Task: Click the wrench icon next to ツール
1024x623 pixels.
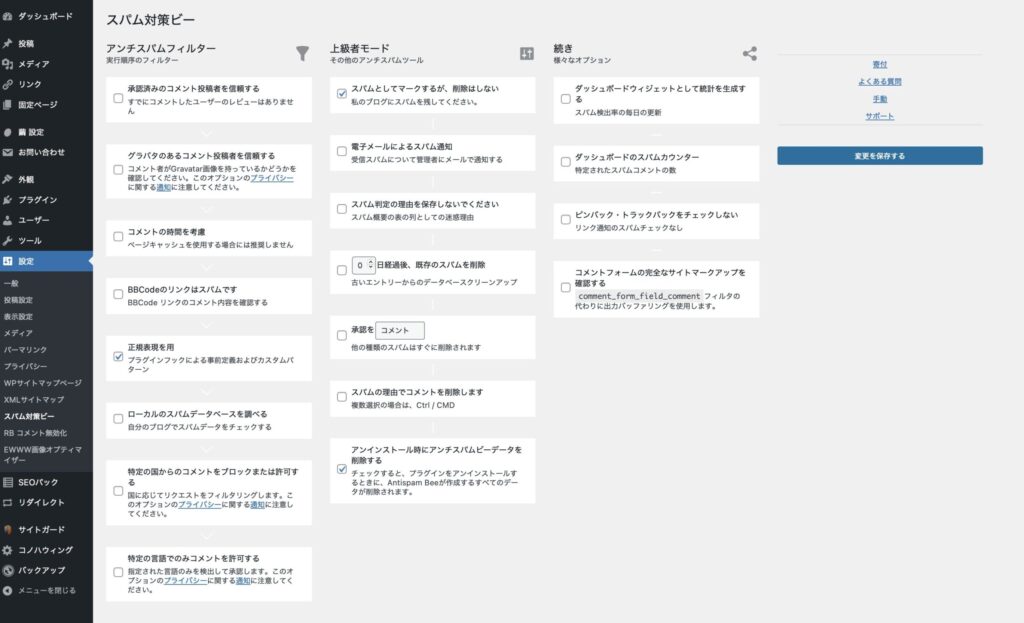Action: (8, 241)
